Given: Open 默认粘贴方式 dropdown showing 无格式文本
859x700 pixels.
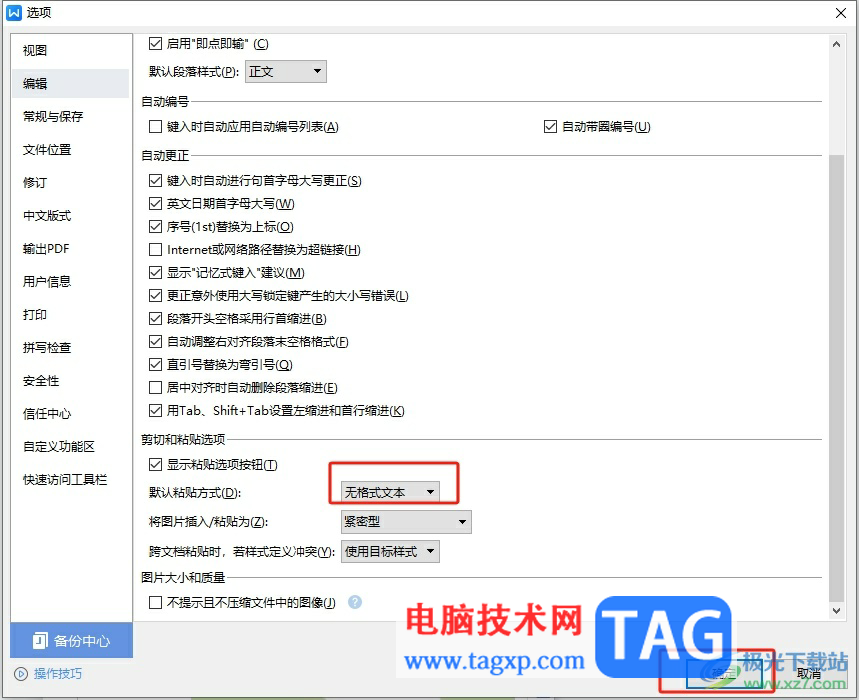Looking at the screenshot, I should 390,492.
